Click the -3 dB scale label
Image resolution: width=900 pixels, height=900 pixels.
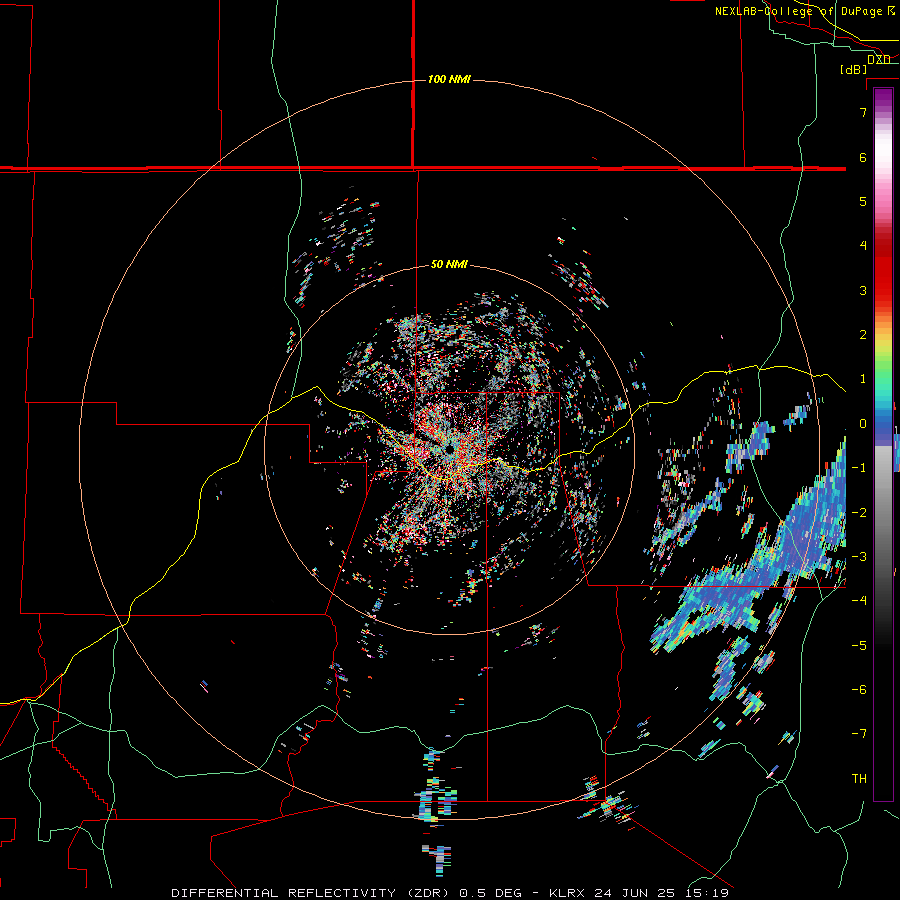pos(859,557)
